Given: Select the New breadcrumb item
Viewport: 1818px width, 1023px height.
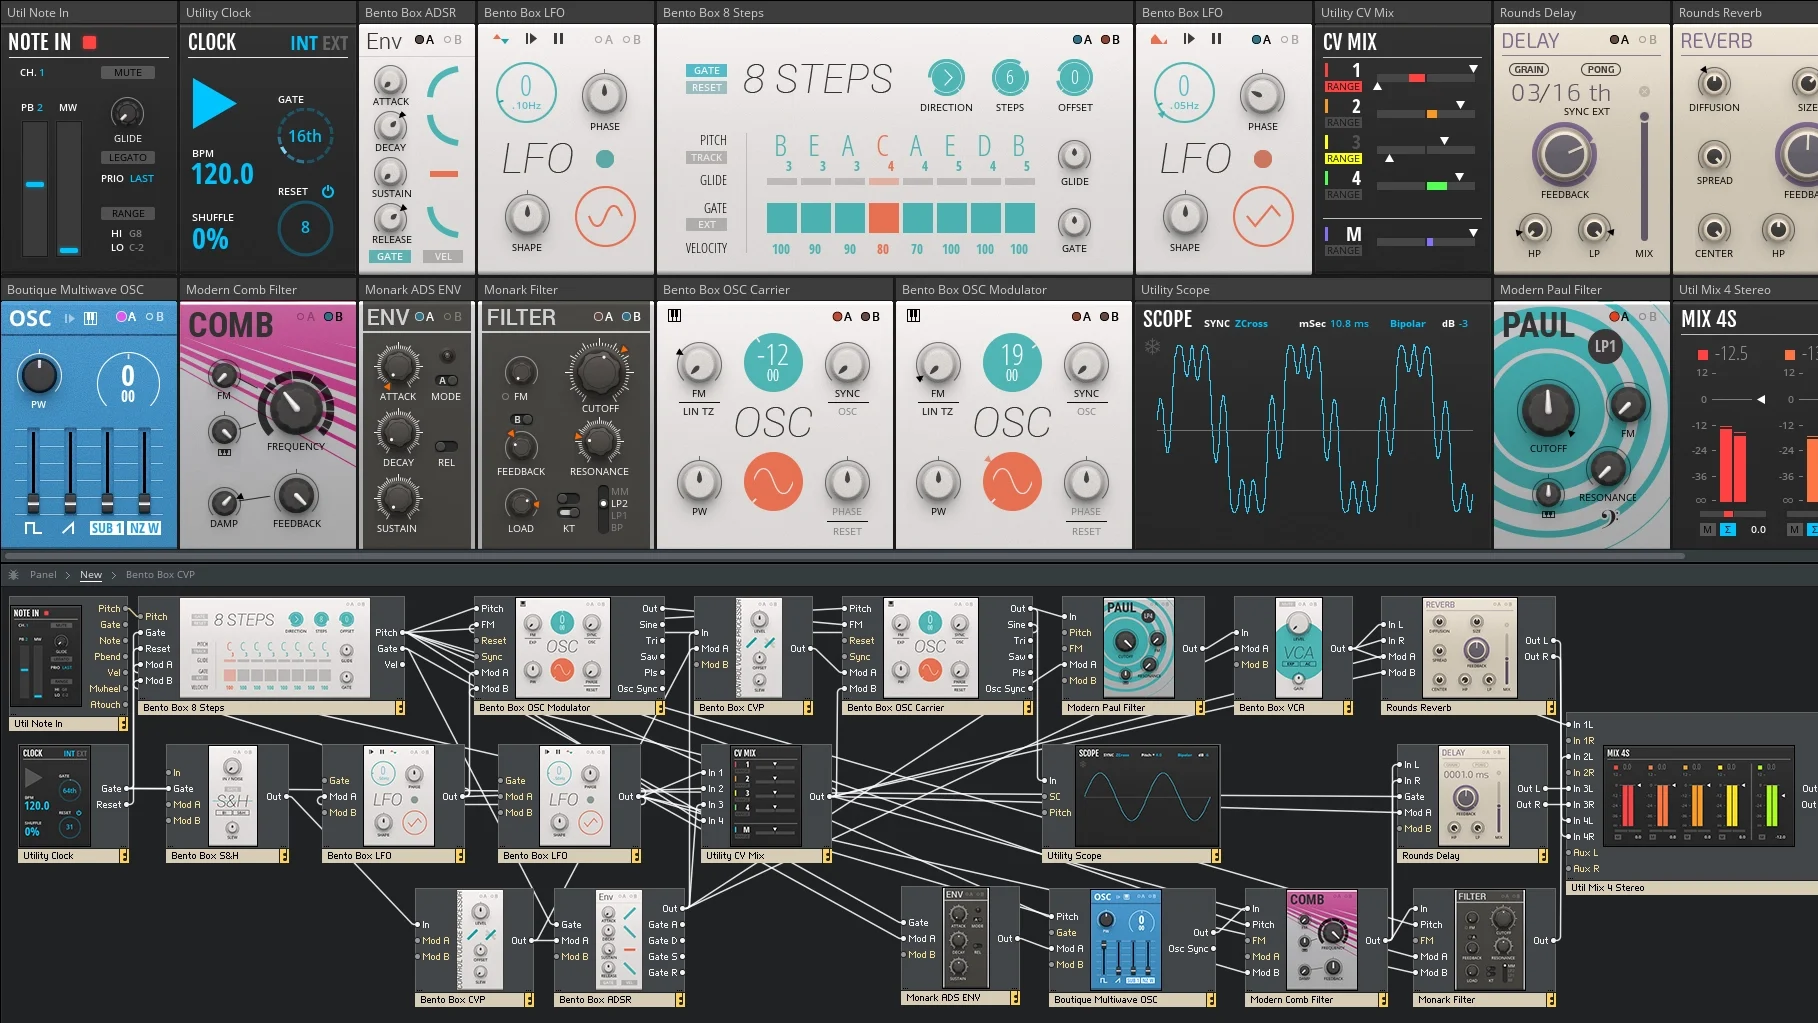Looking at the screenshot, I should click(x=91, y=575).
